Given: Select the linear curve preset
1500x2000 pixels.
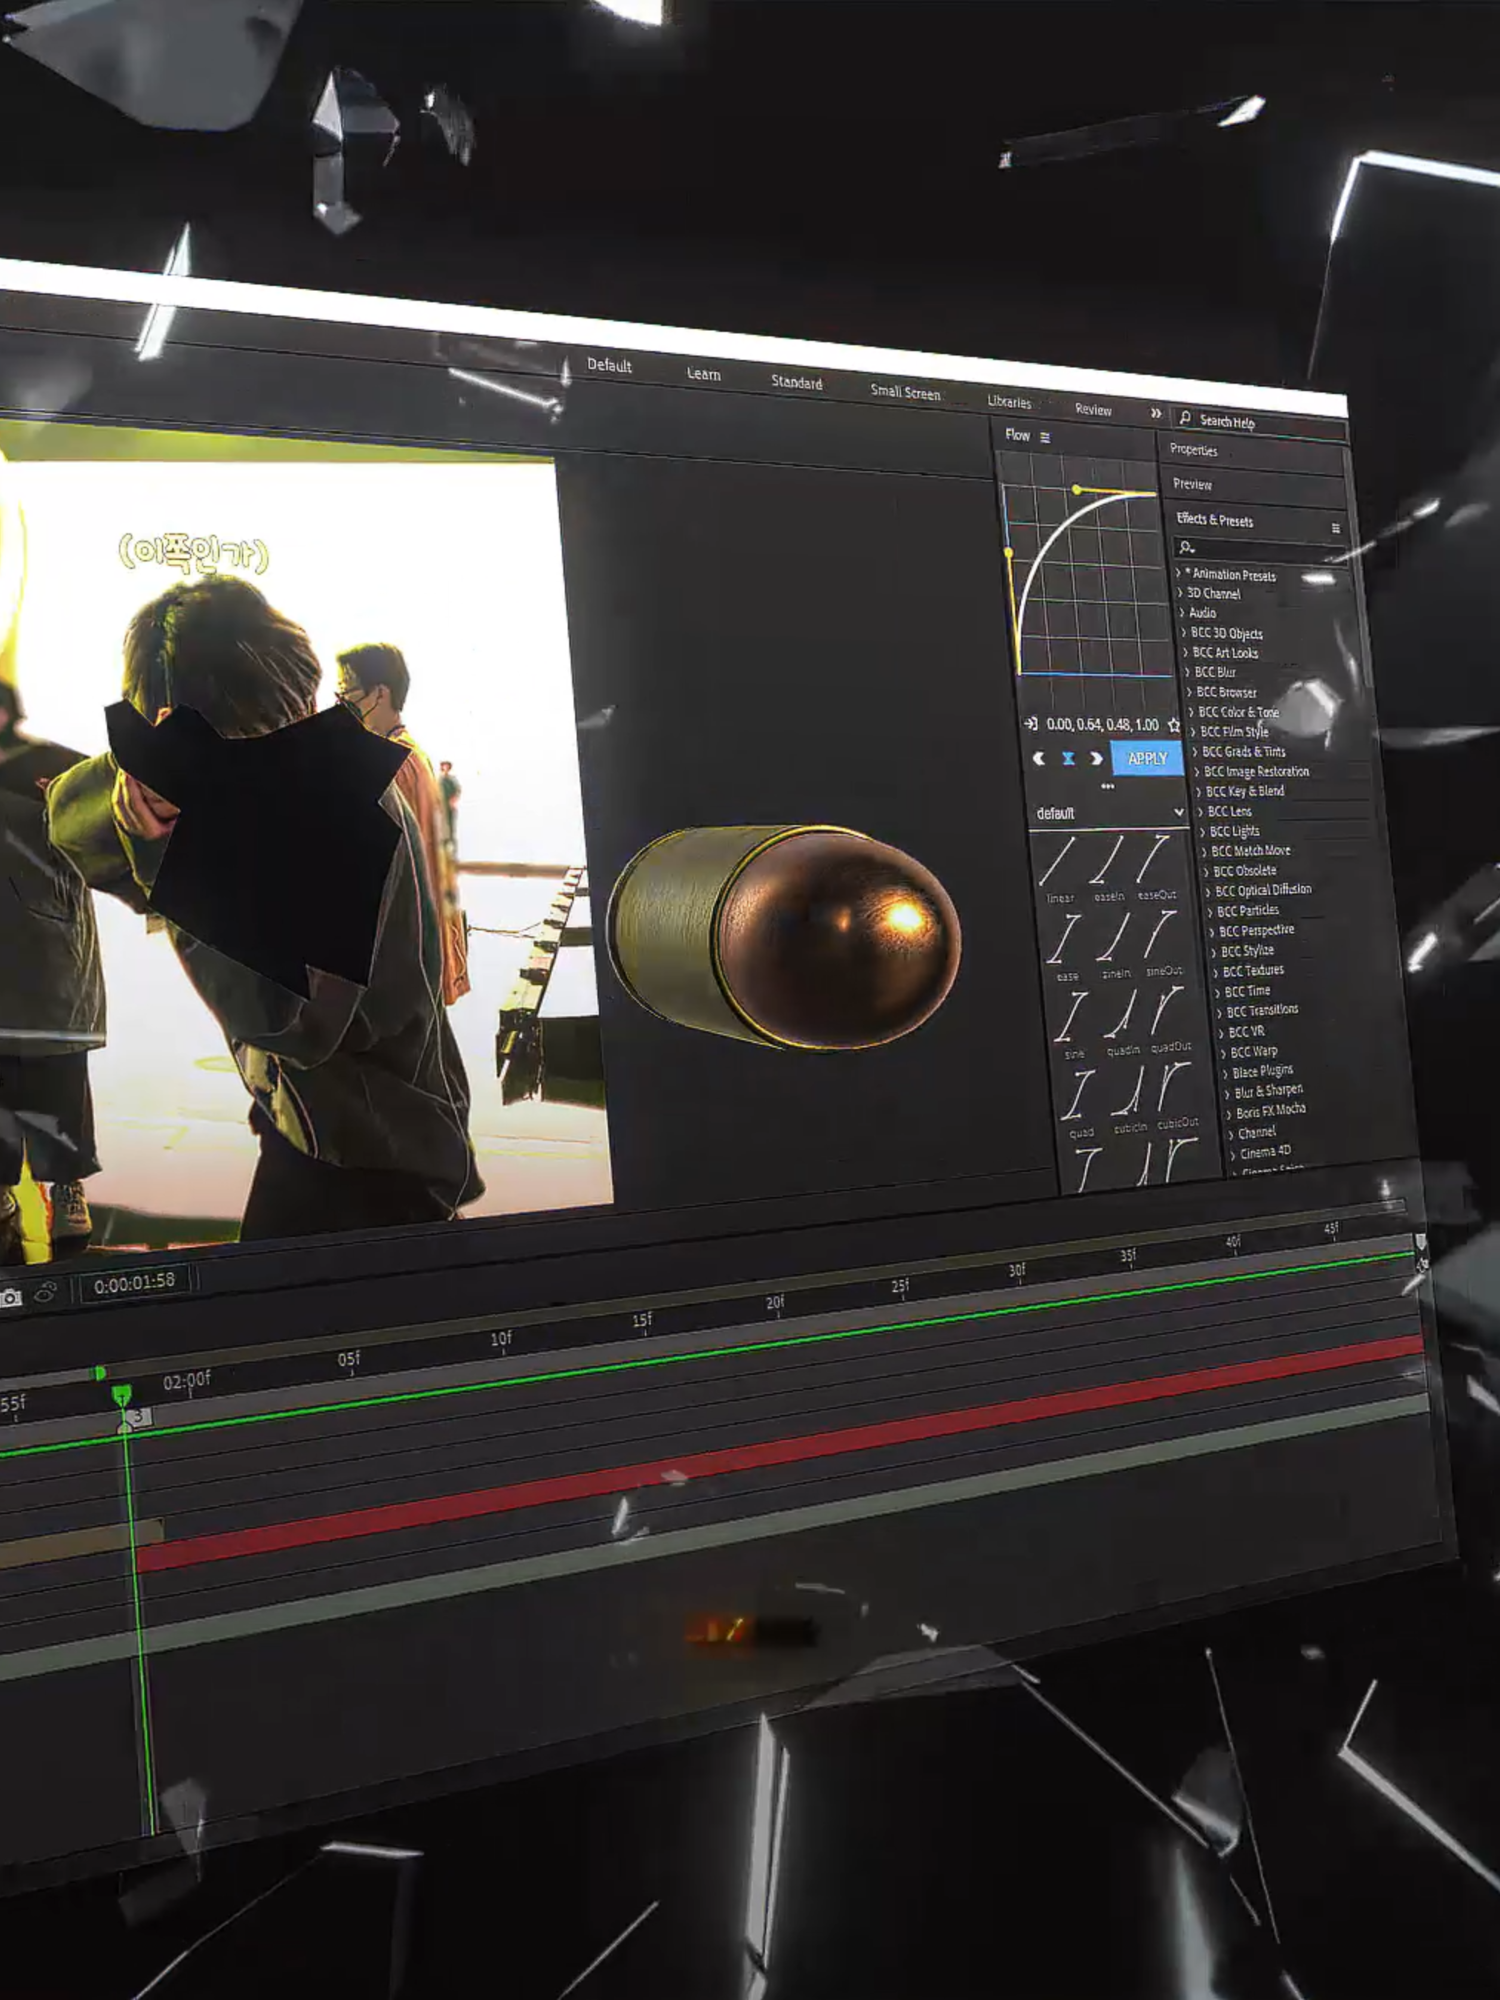Looking at the screenshot, I should [1057, 868].
